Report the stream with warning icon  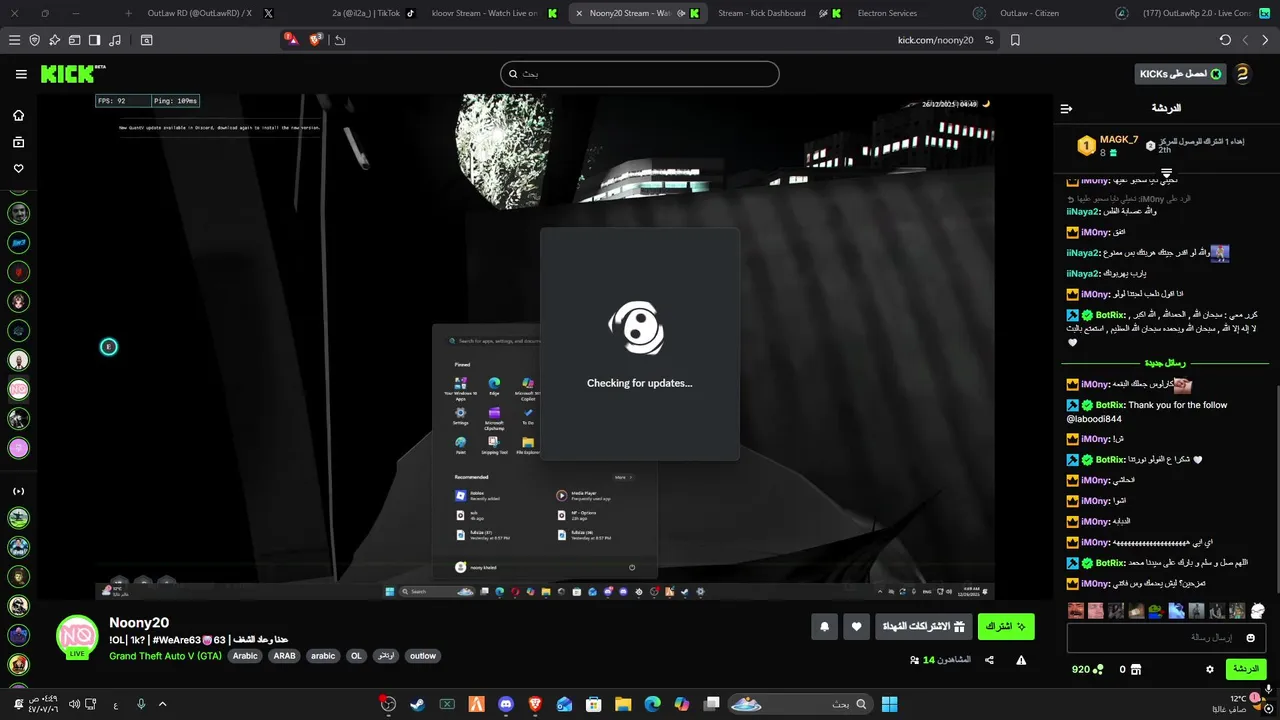coord(1021,660)
